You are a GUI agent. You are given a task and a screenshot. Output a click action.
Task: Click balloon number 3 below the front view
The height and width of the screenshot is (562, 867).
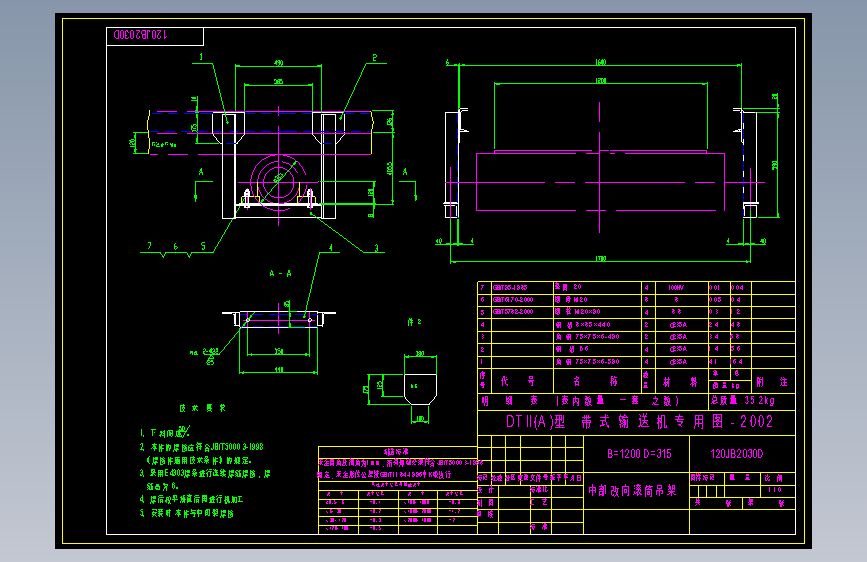377,248
